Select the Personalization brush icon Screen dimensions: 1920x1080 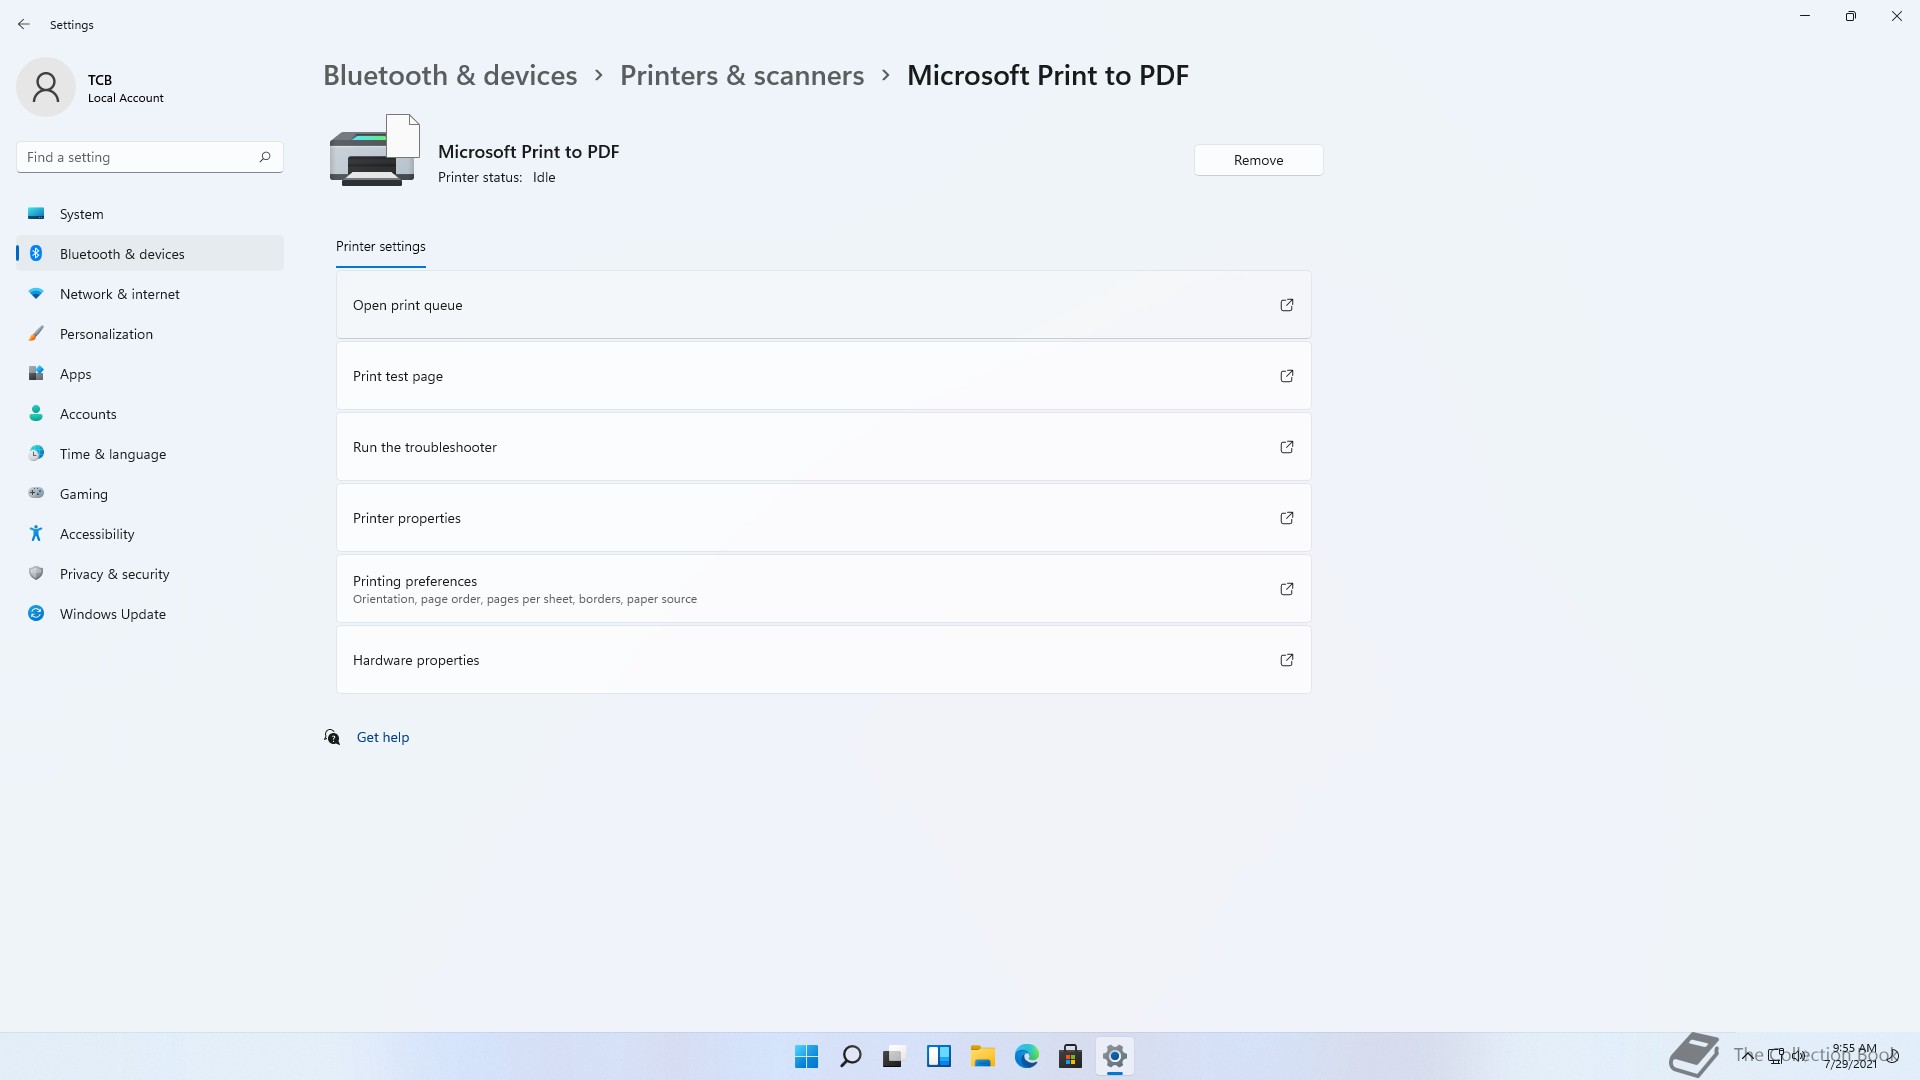click(36, 333)
